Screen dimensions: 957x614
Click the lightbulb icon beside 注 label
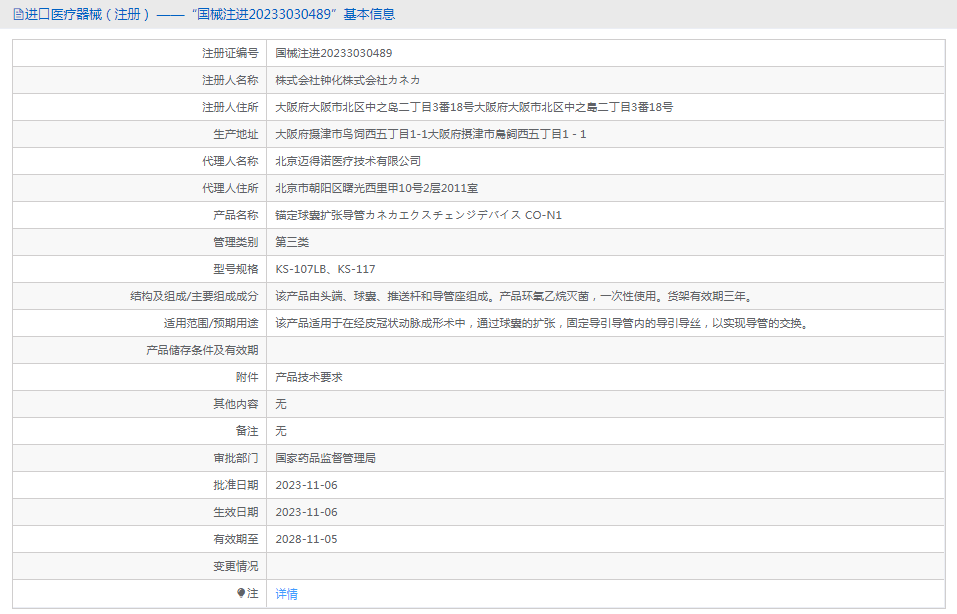click(241, 593)
